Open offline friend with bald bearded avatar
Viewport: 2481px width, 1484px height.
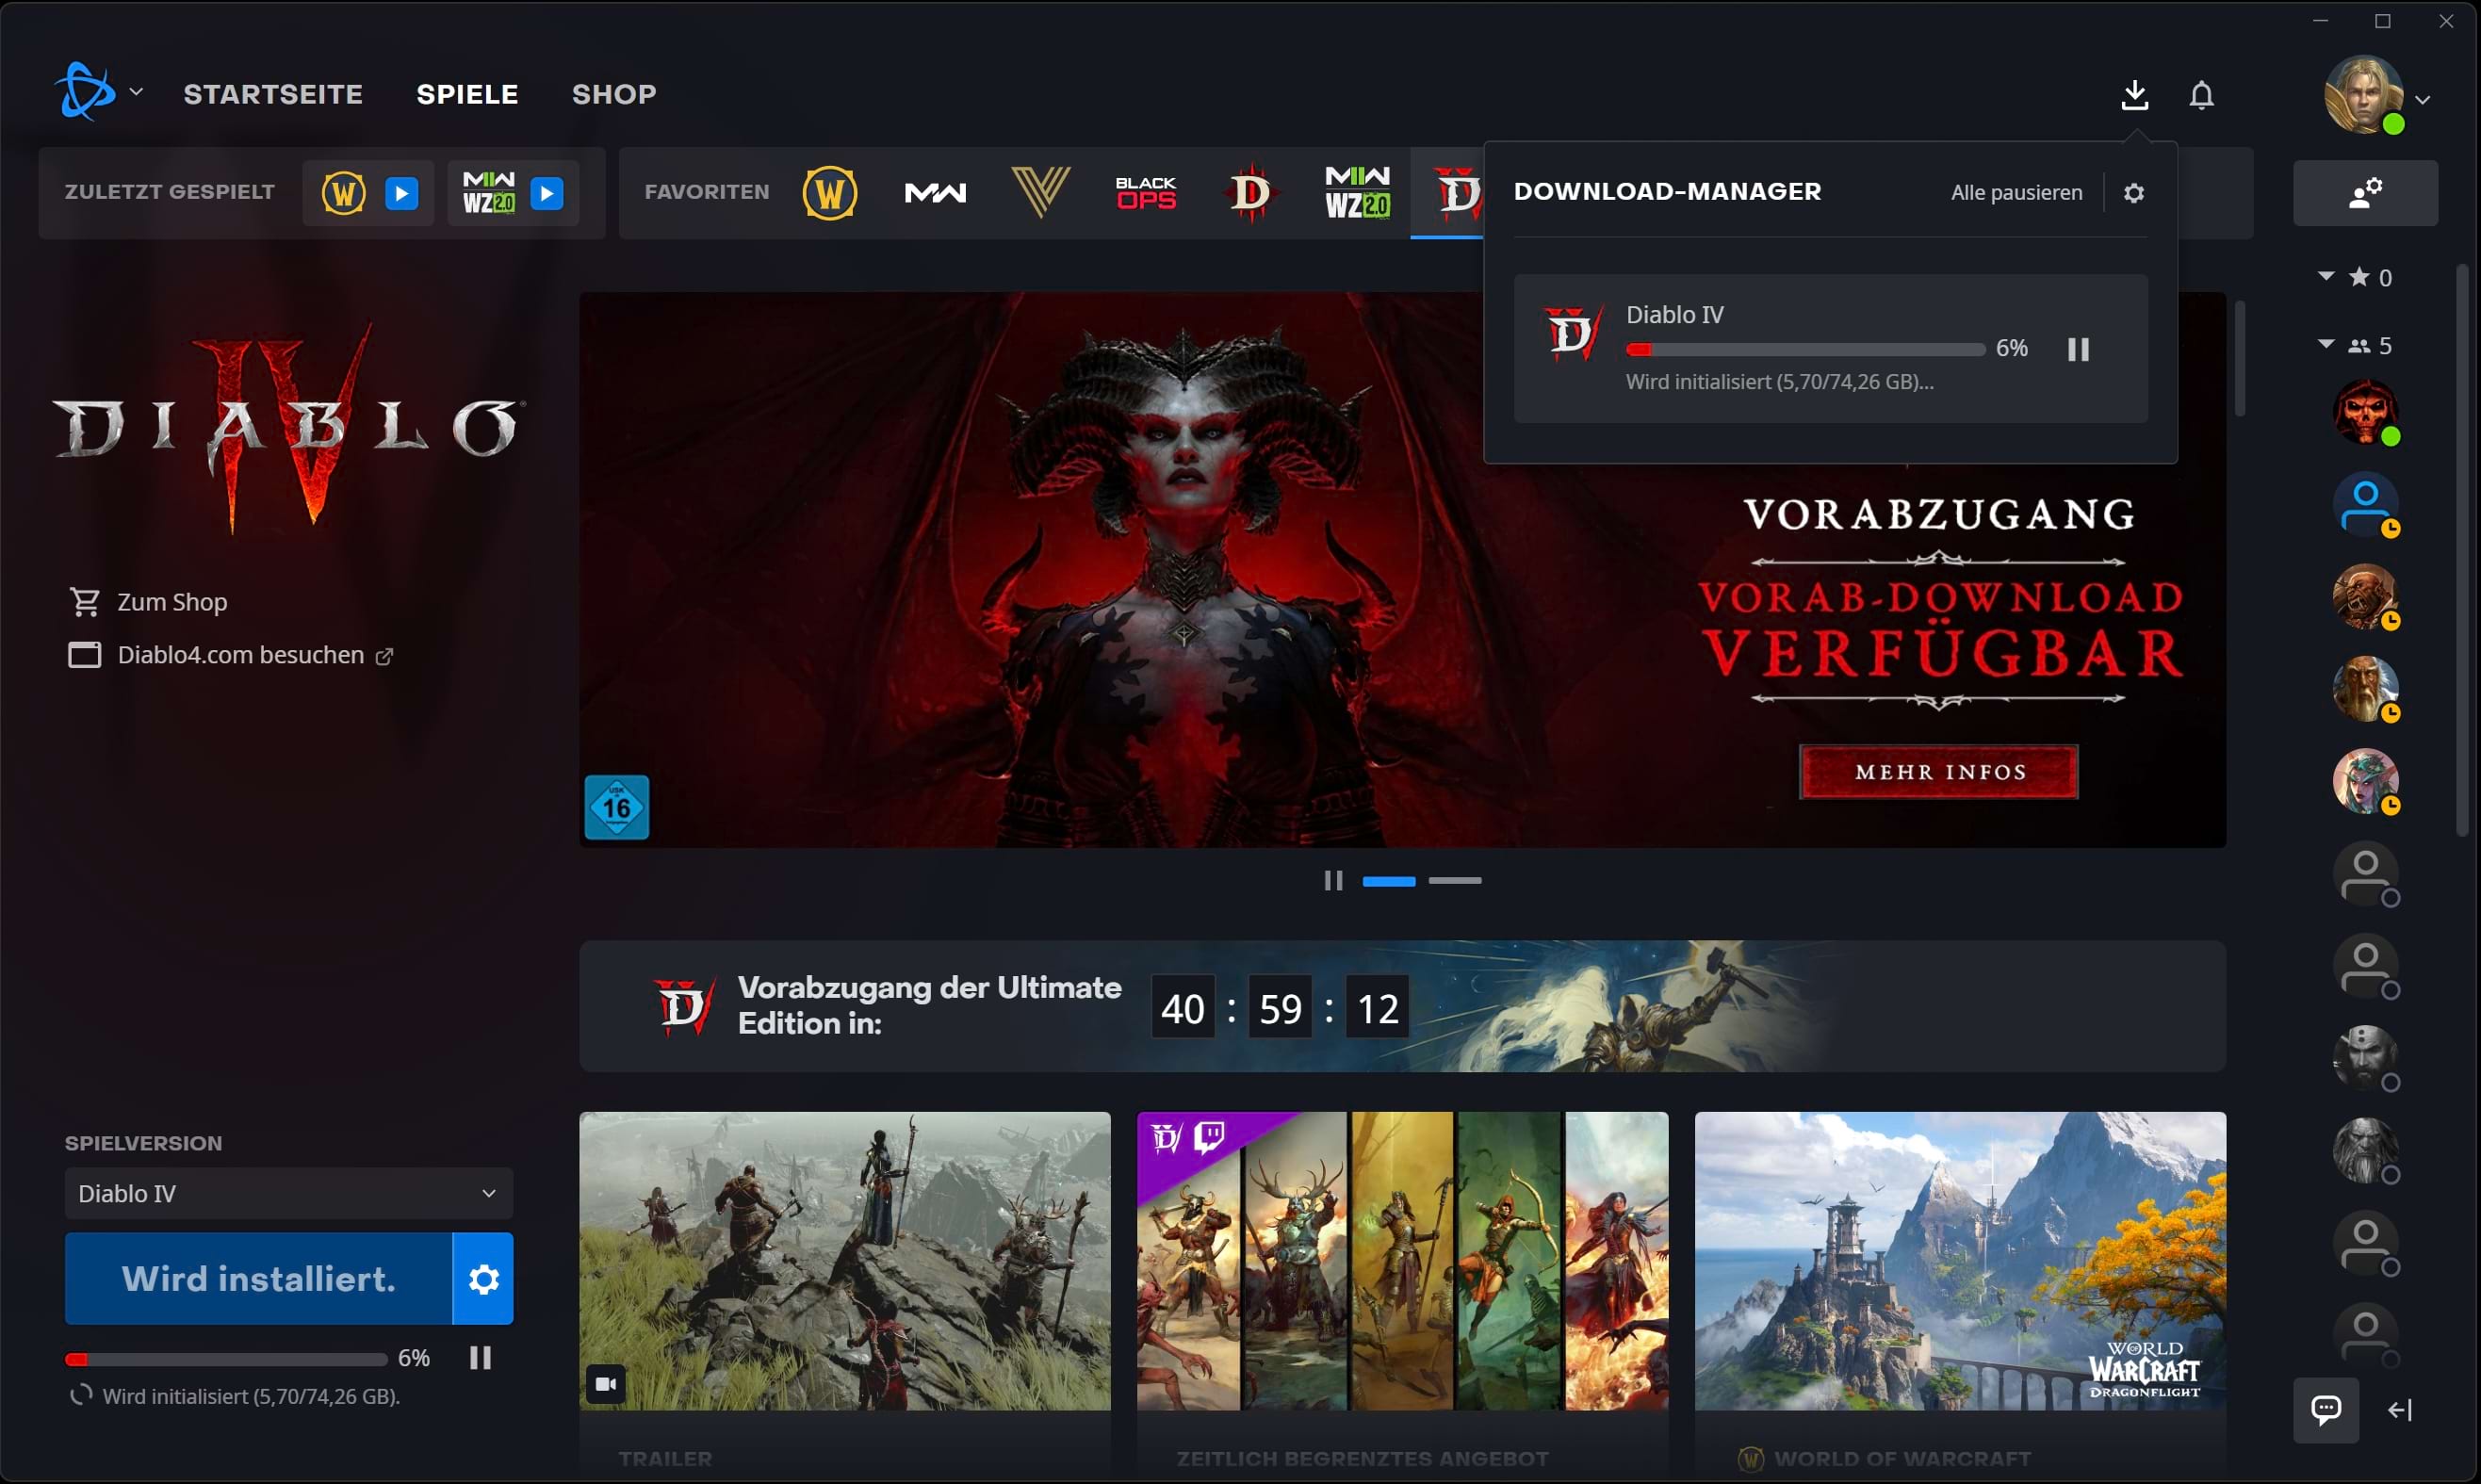coord(2365,1057)
